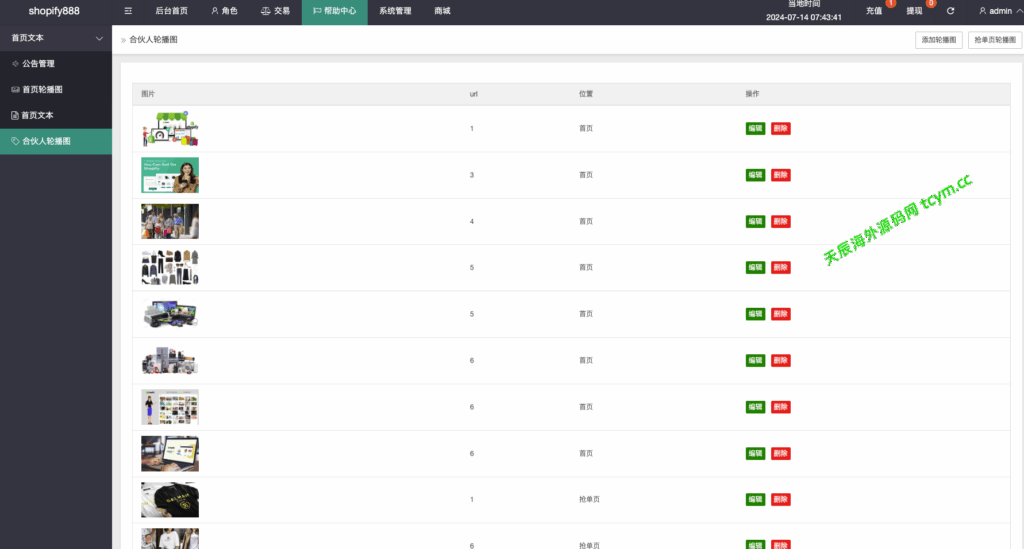
Task: Click the shopify888 logo text
Action: coord(54,11)
